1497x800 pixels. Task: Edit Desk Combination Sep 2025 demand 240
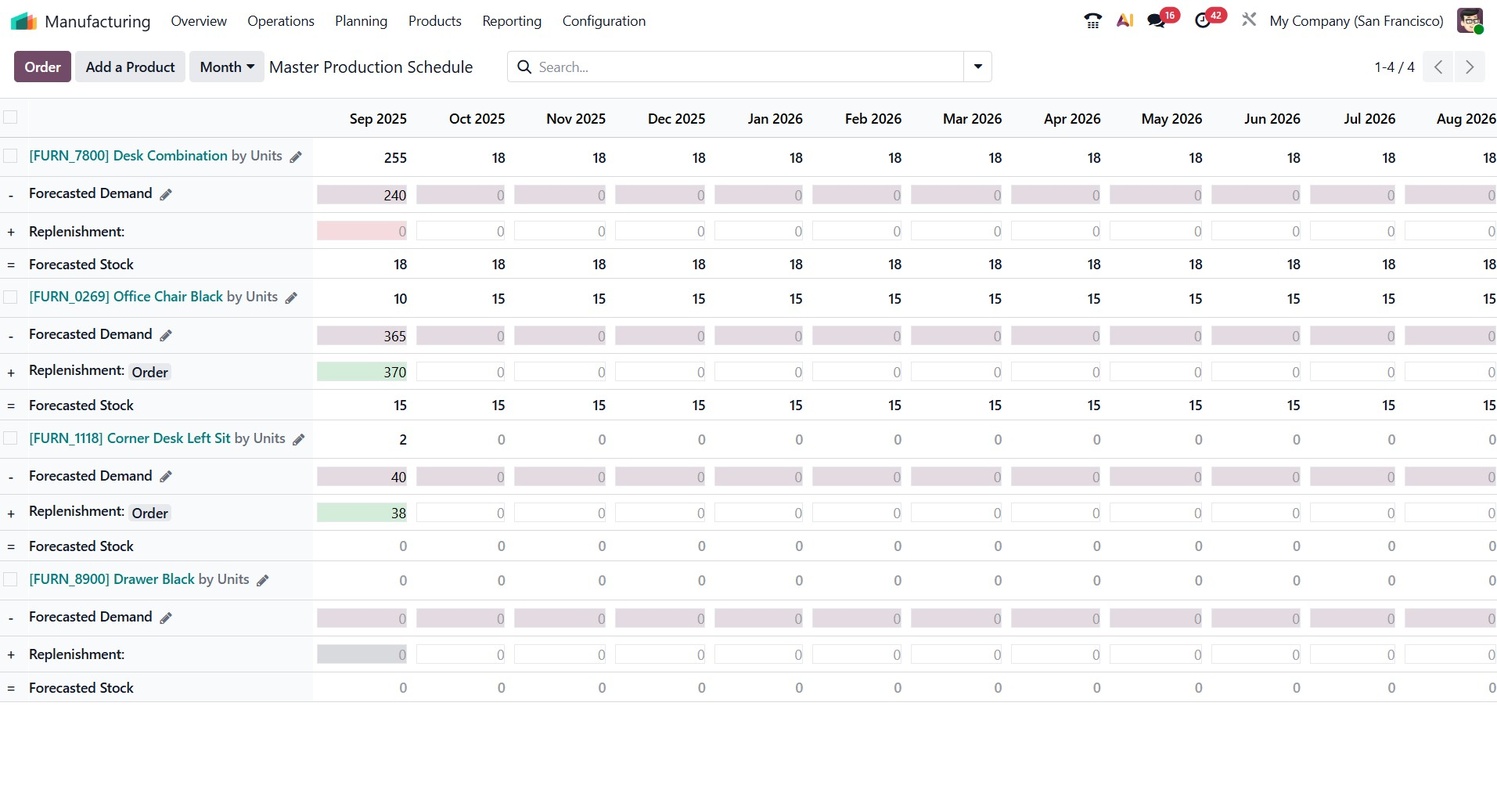coord(362,195)
